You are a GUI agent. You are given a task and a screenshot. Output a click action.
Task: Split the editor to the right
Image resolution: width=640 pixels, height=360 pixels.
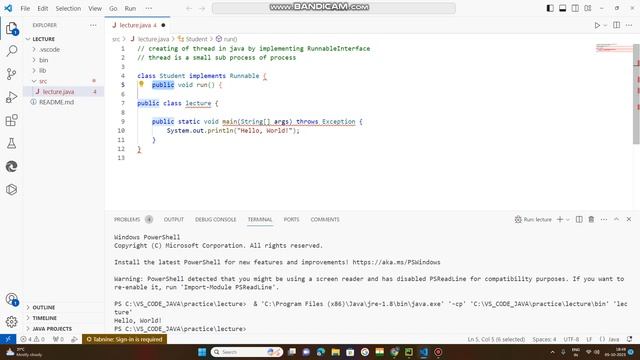tap(616, 25)
